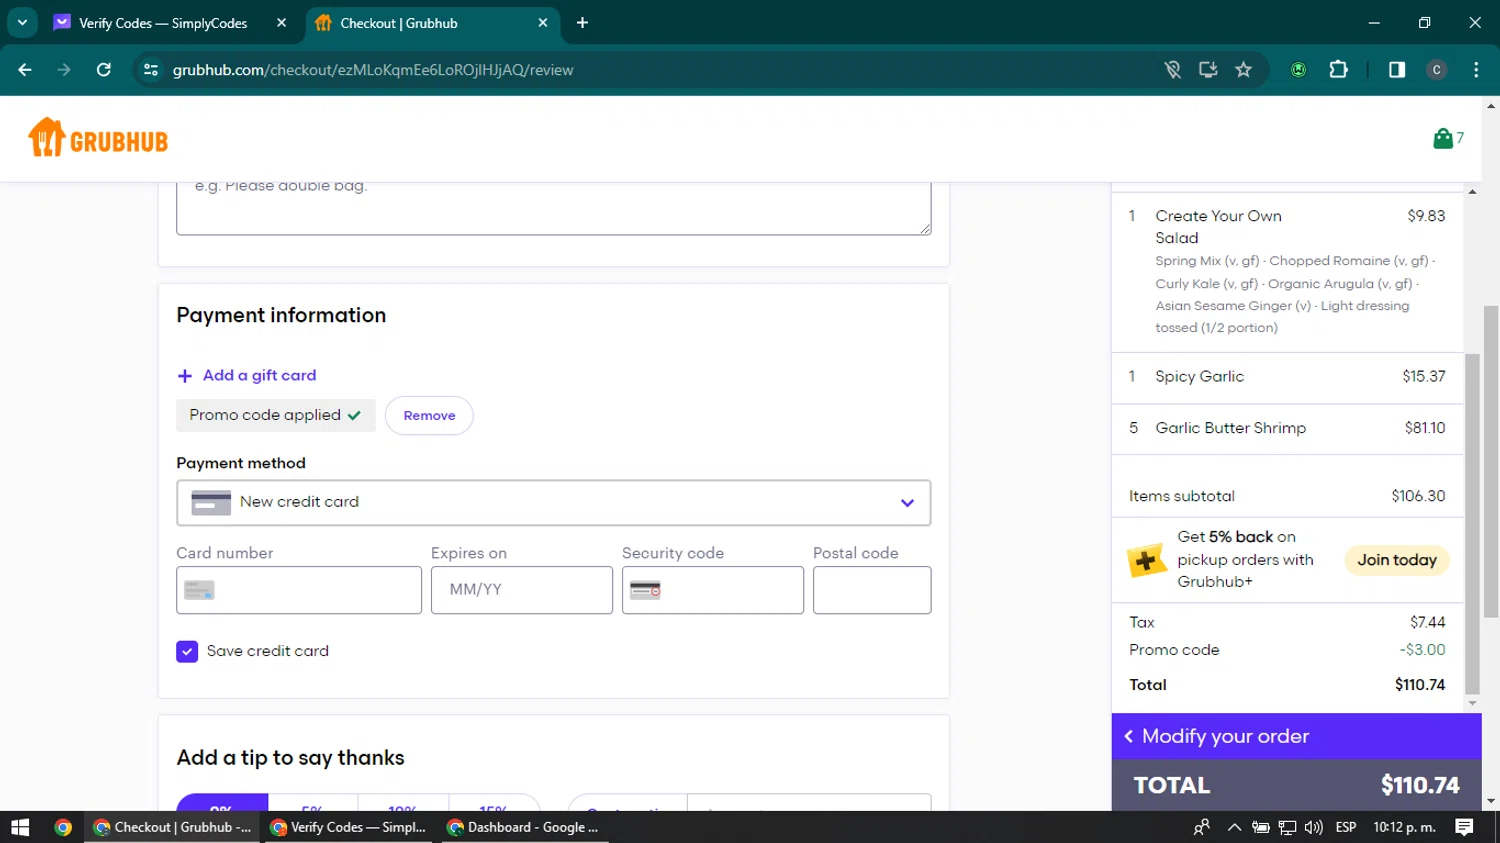Bookmark this page with the star icon
This screenshot has height=843, width=1500.
[x=1243, y=70]
